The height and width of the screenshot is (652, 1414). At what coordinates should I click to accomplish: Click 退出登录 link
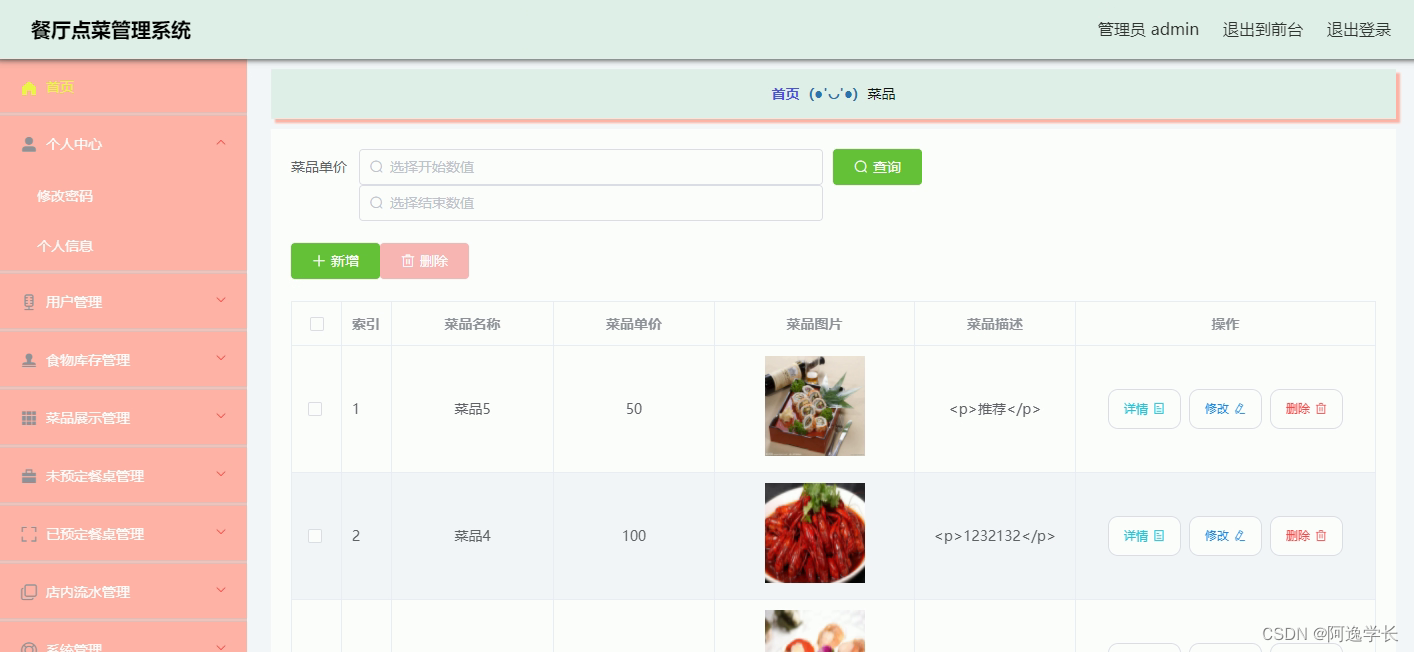[x=1359, y=30]
